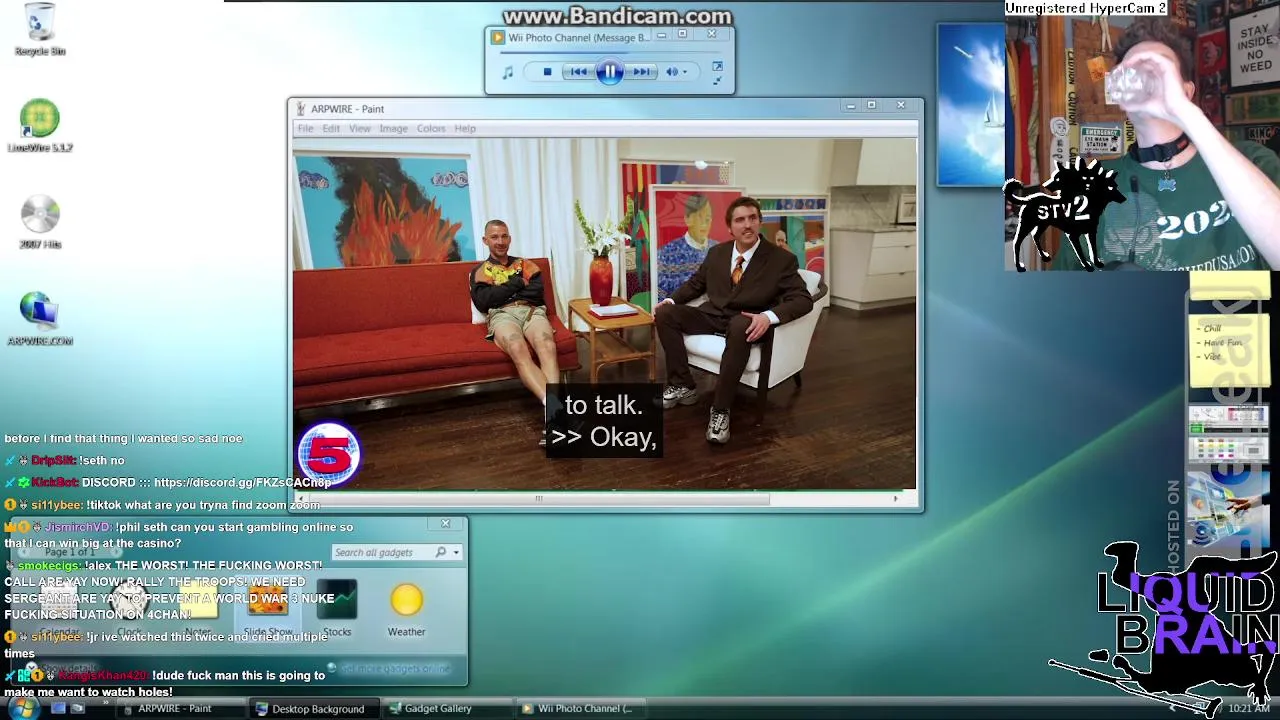Select the LimeWire 5.1.2 desktop icon
The width and height of the screenshot is (1280, 720).
click(x=40, y=125)
